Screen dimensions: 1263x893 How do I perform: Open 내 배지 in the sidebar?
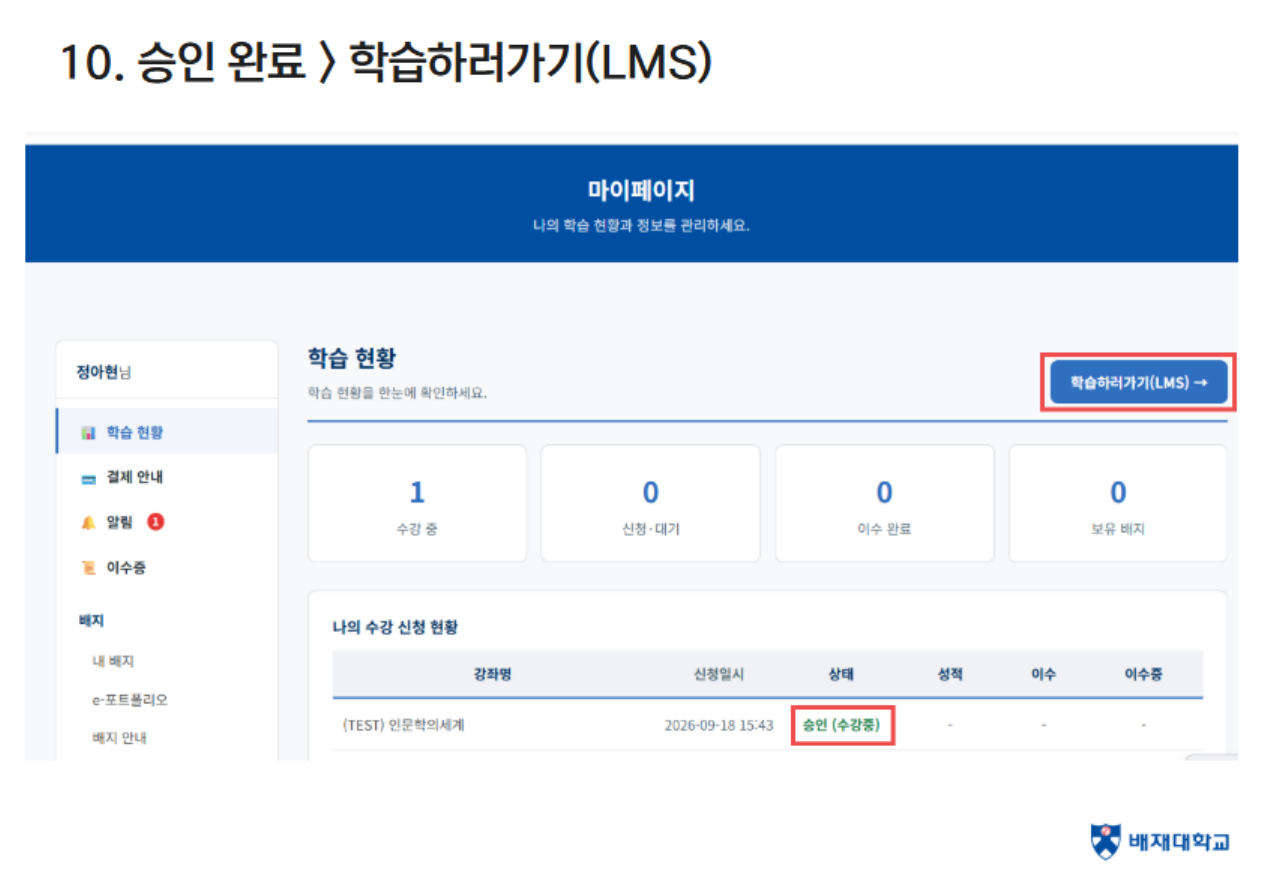tap(112, 662)
